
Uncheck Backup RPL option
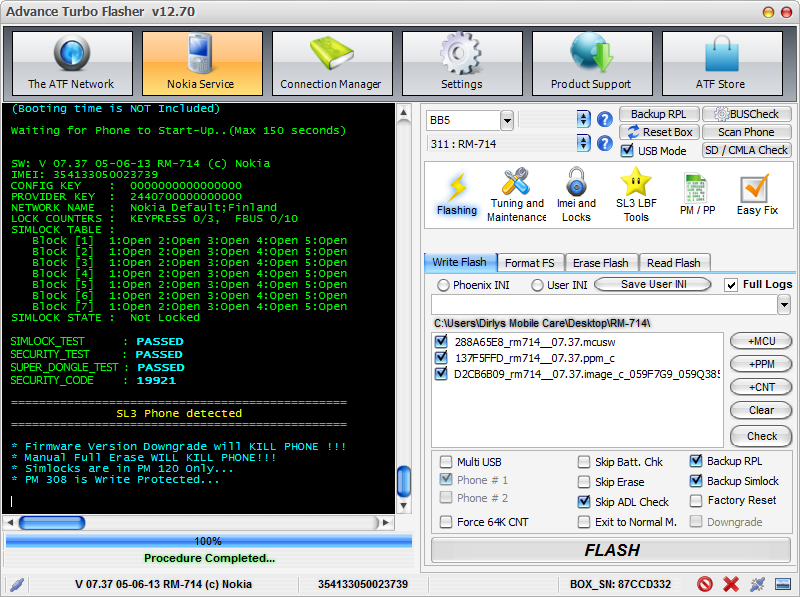tap(696, 461)
